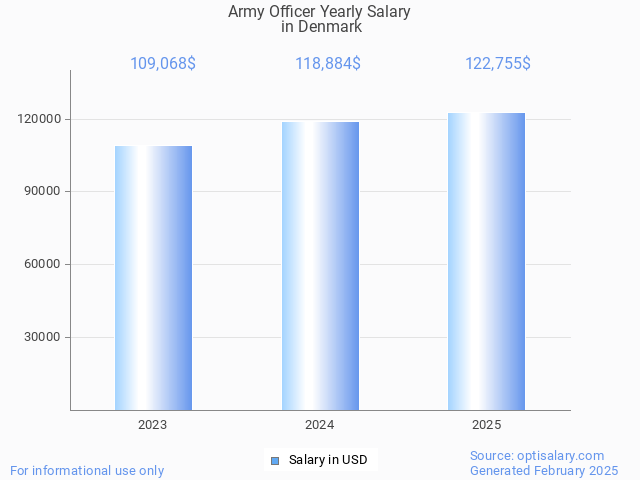Viewport: 640px width, 480px height.
Task: Click the 122,755$ value label
Action: 498,64
